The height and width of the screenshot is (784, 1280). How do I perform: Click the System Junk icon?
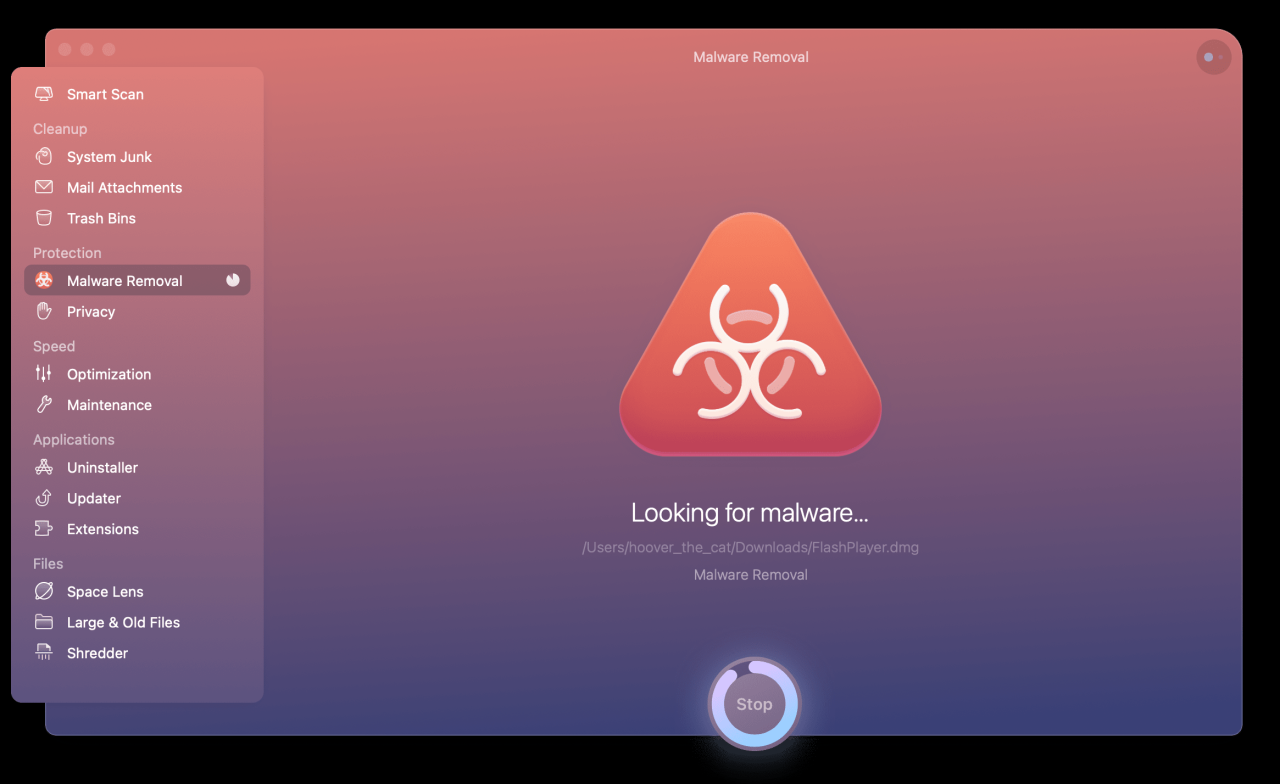(44, 157)
